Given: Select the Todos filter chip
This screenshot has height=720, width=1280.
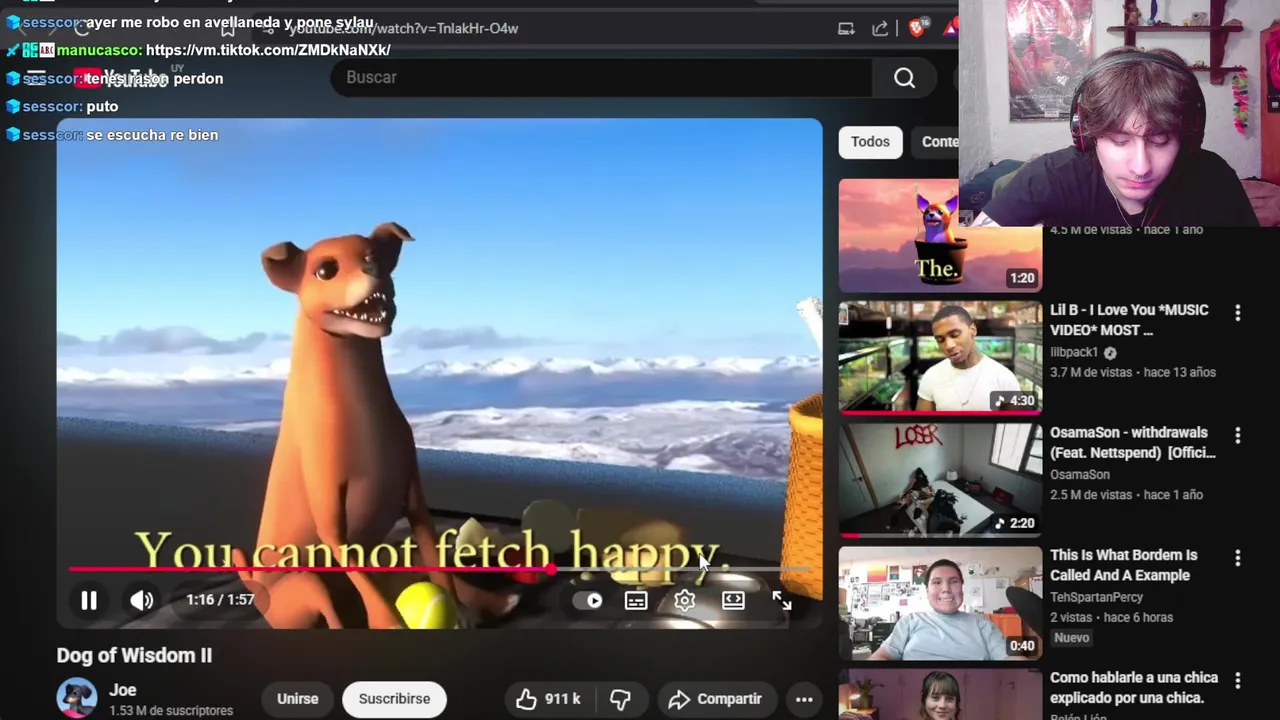Looking at the screenshot, I should 870,142.
